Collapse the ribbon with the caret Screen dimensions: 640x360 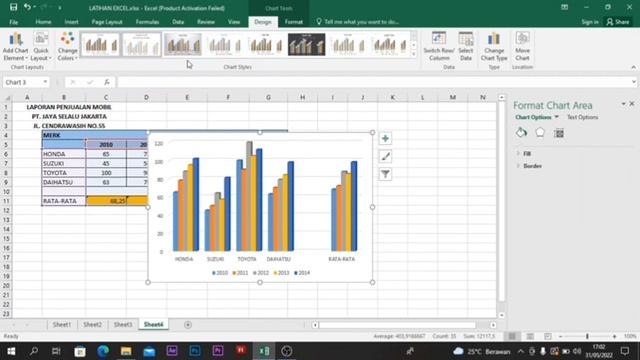click(x=633, y=67)
